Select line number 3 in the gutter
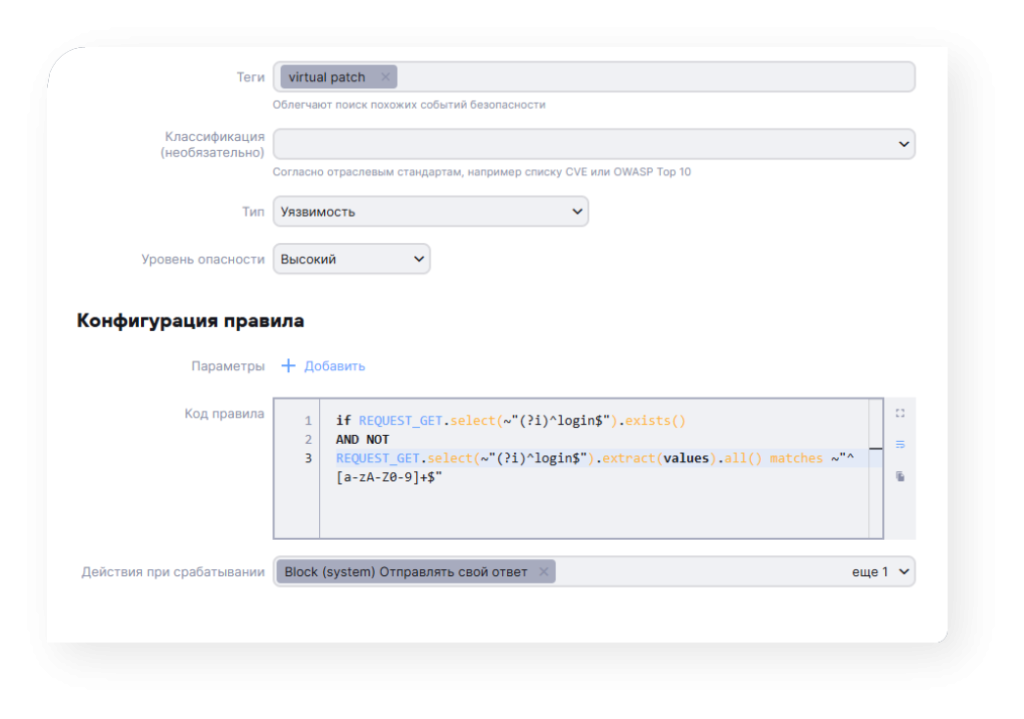 point(308,458)
